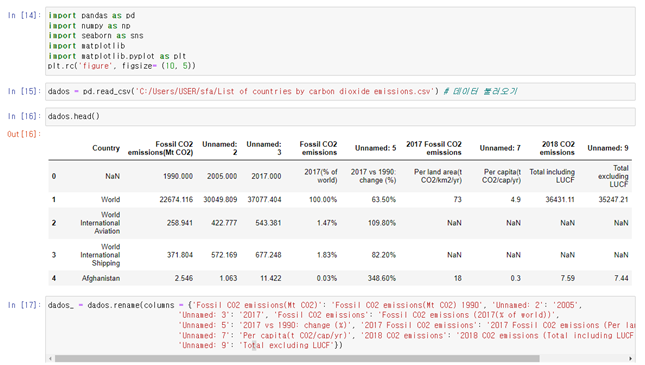Click the dados.head() code cell
Image resolution: width=645 pixels, height=365 pixels.
pos(340,116)
